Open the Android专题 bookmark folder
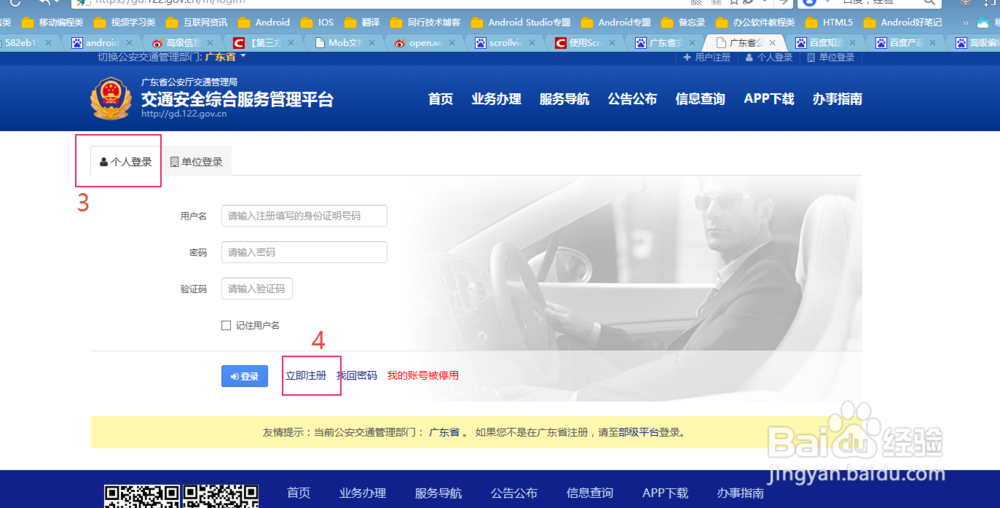Image resolution: width=1000 pixels, height=508 pixels. 616,22
